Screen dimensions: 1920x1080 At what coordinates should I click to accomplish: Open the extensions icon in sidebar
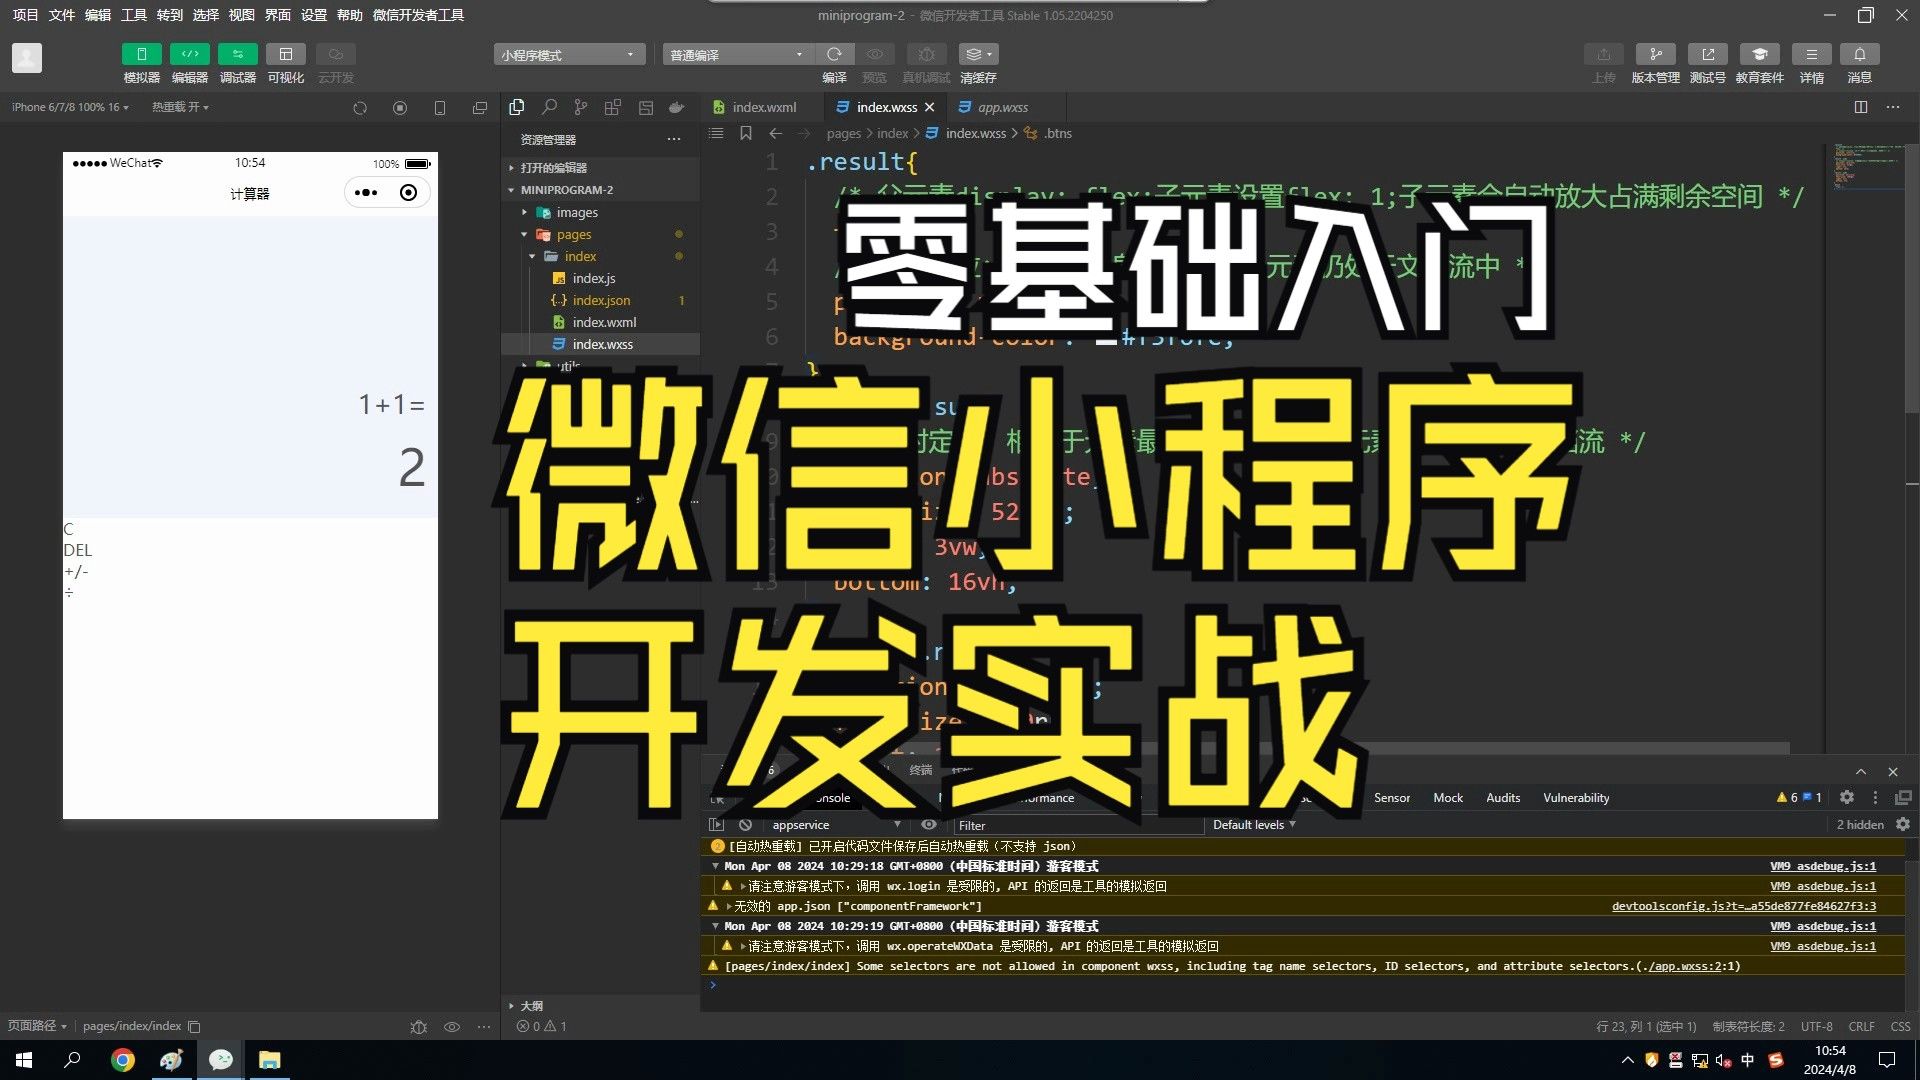613,107
